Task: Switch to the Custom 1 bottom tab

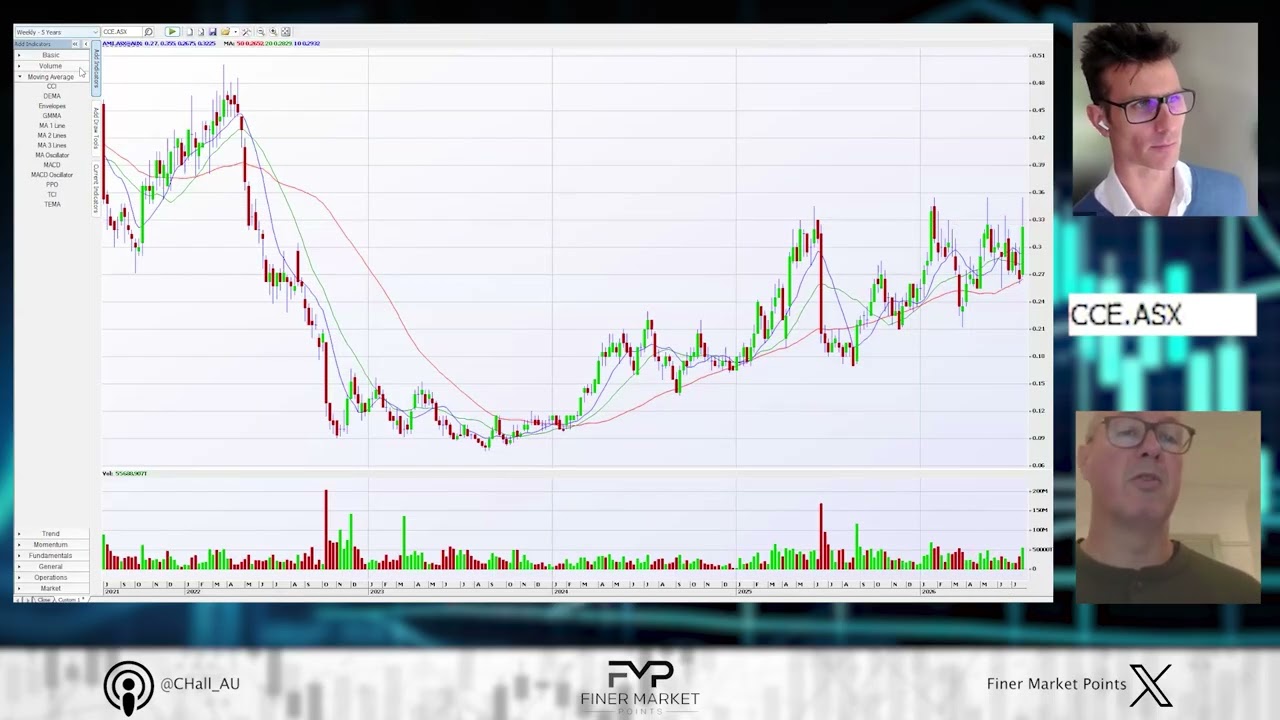Action: 69,599
